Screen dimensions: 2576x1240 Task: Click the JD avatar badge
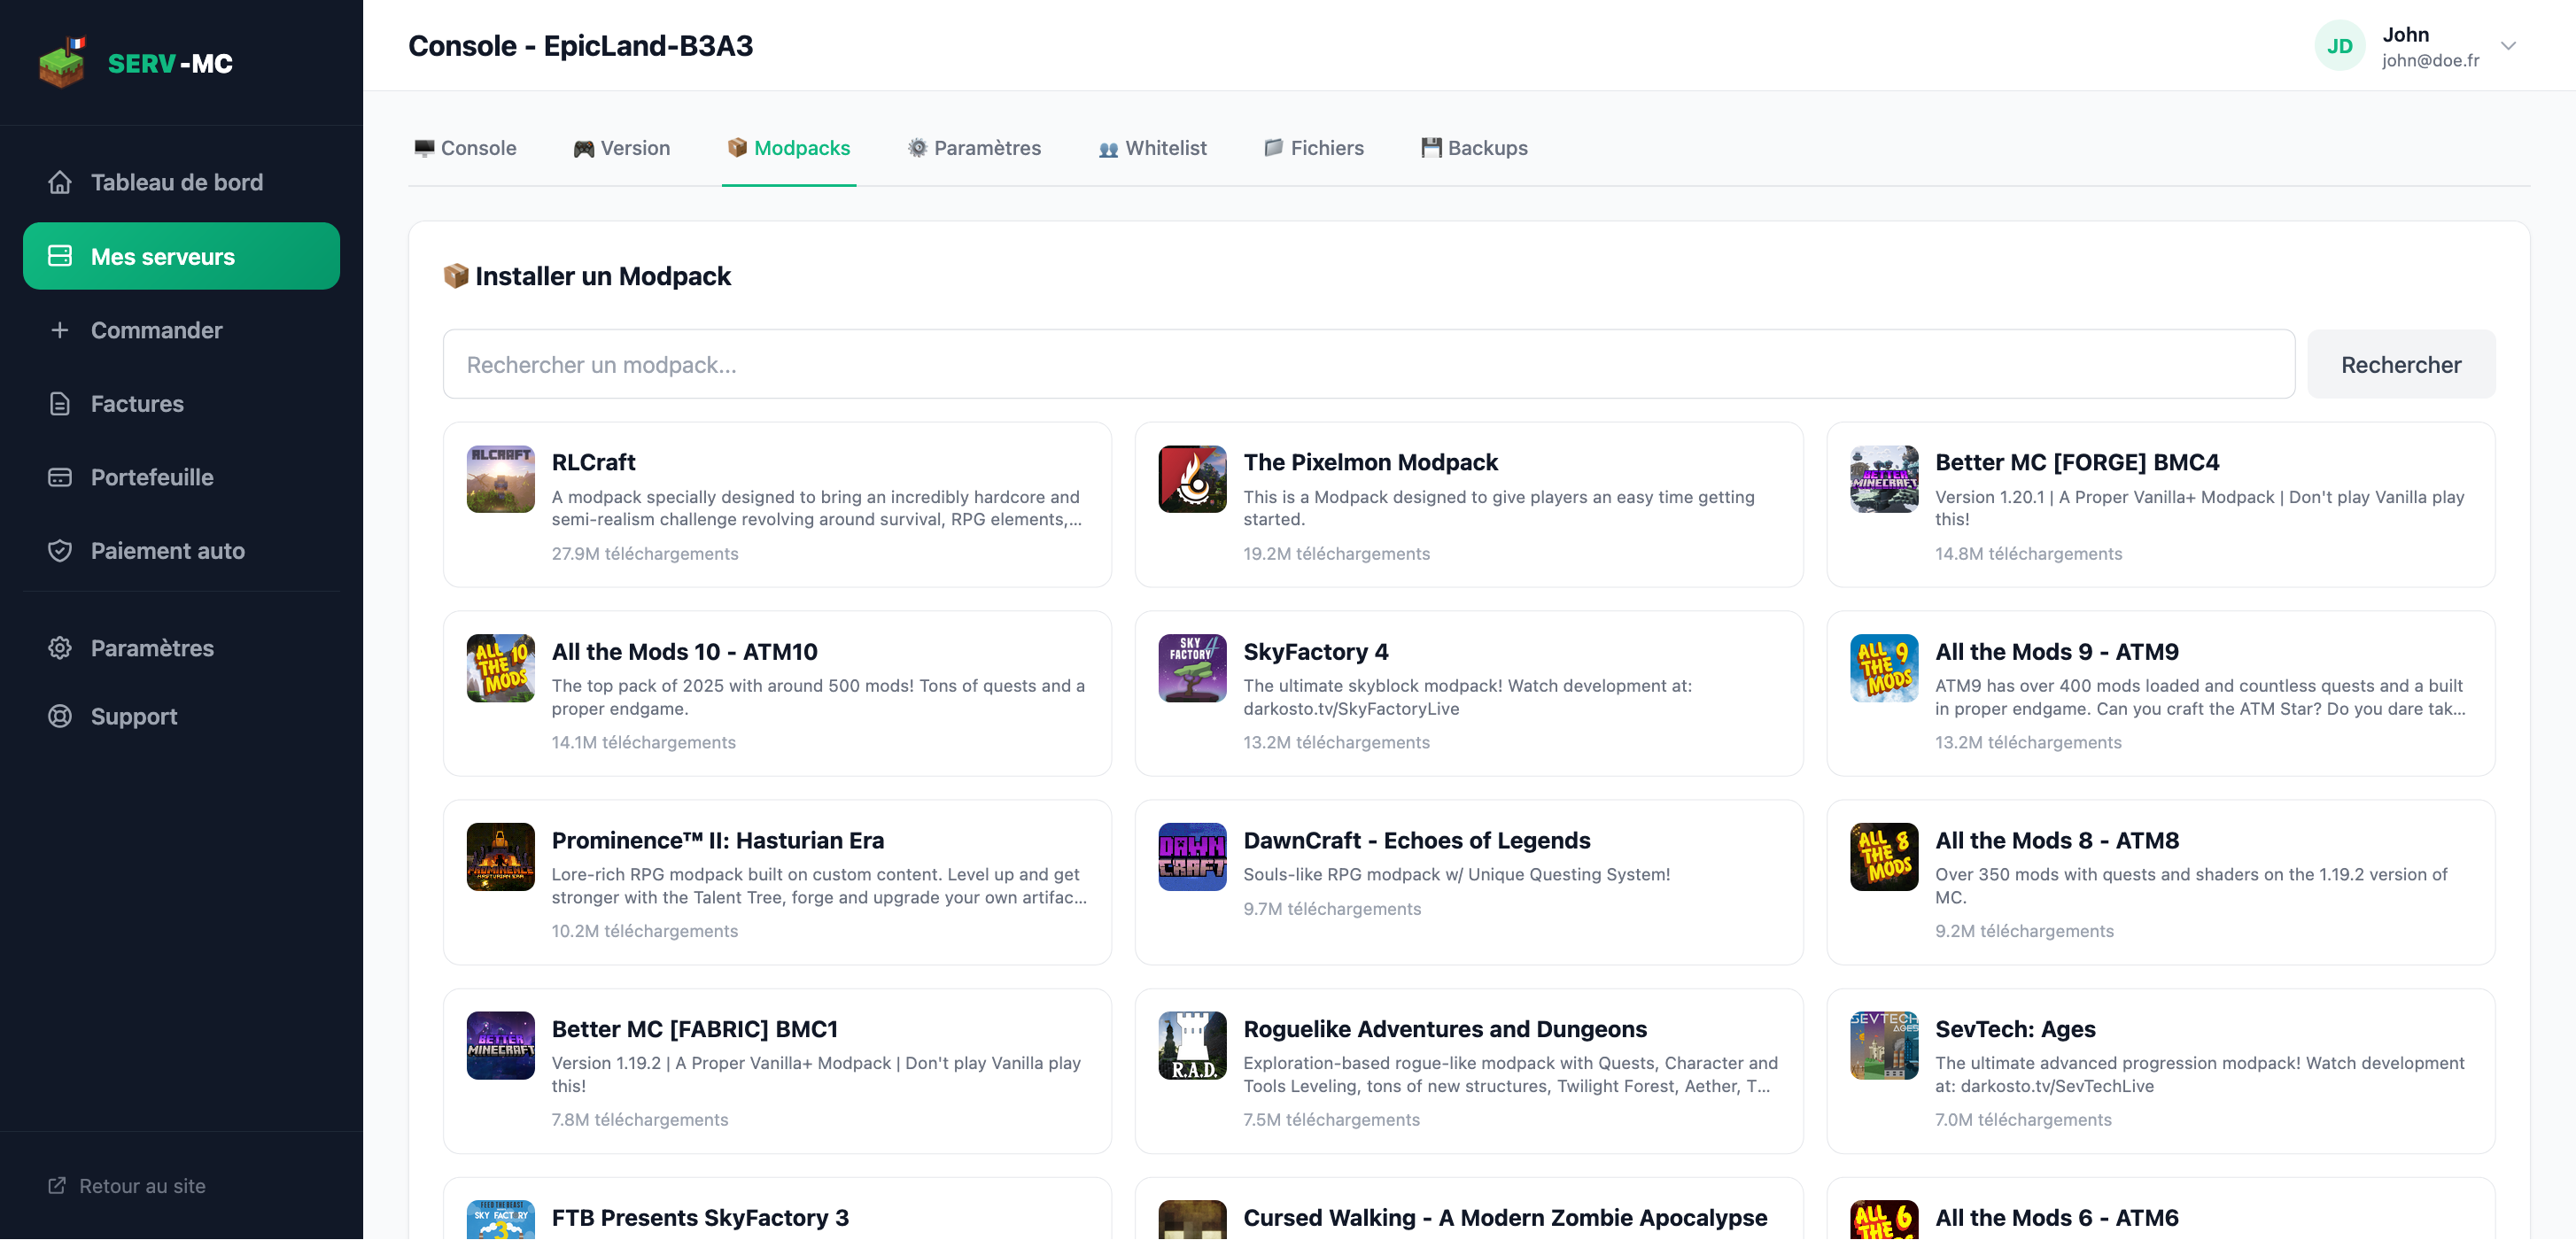[2340, 45]
